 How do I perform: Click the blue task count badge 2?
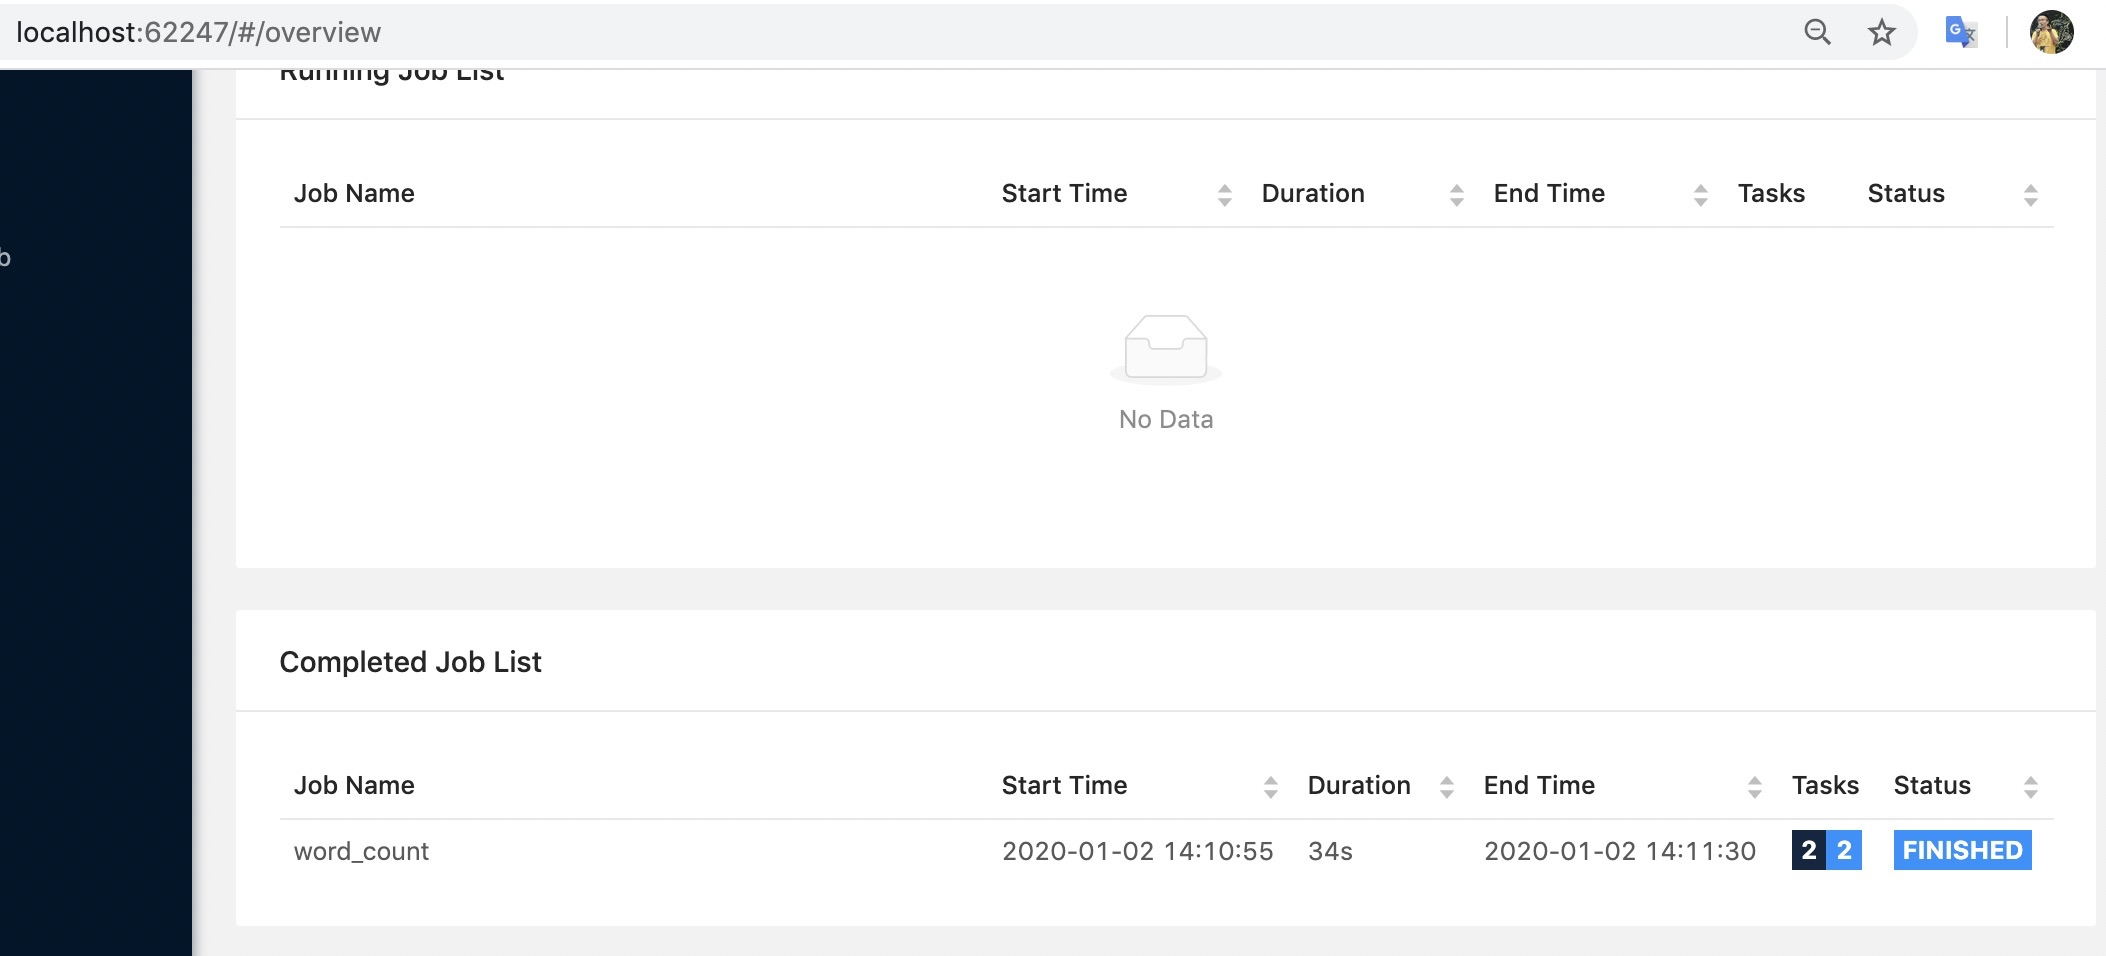pyautogui.click(x=1844, y=850)
